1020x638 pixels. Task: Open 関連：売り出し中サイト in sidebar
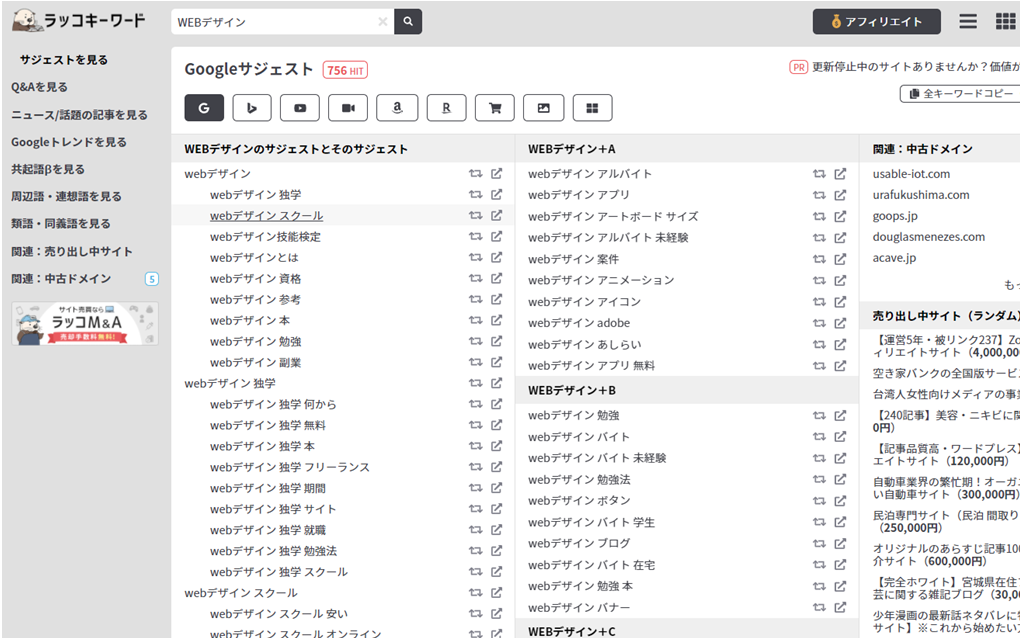[72, 252]
